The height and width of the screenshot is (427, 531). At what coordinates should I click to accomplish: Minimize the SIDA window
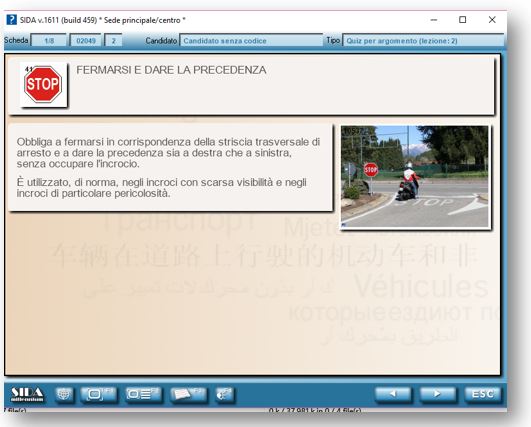(433, 20)
